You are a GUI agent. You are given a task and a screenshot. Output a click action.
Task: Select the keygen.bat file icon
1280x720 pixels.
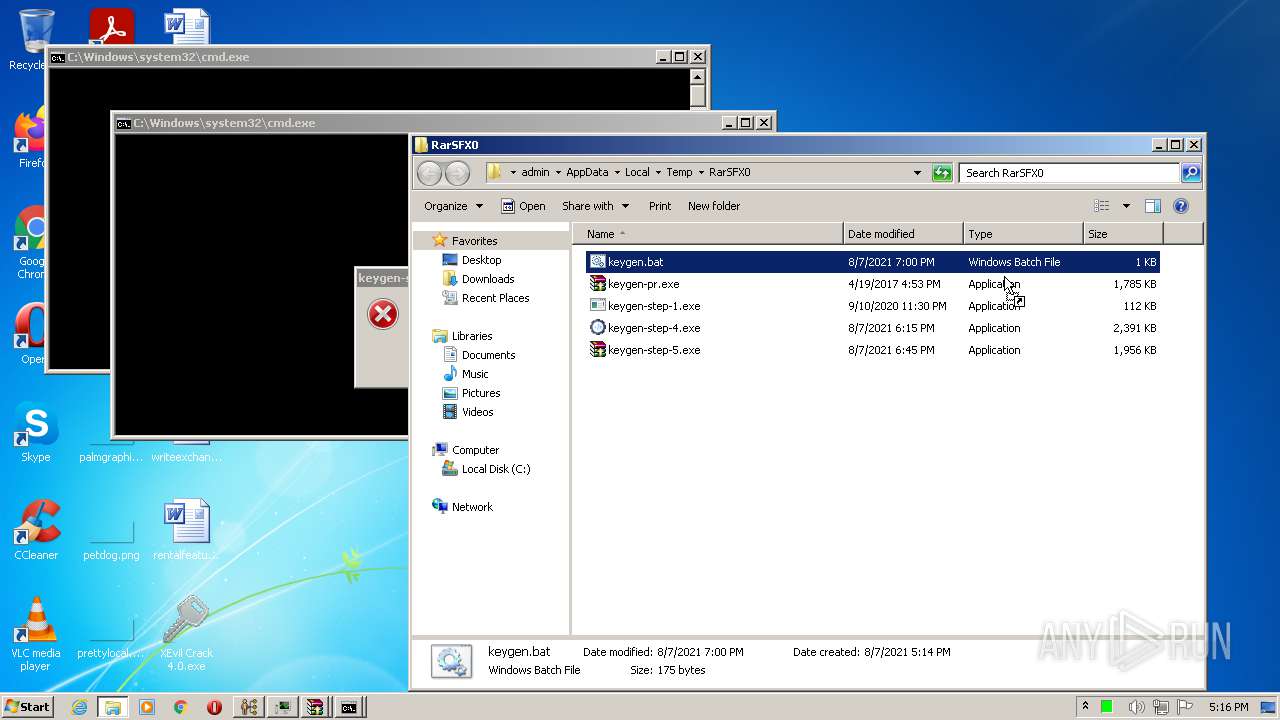click(598, 262)
